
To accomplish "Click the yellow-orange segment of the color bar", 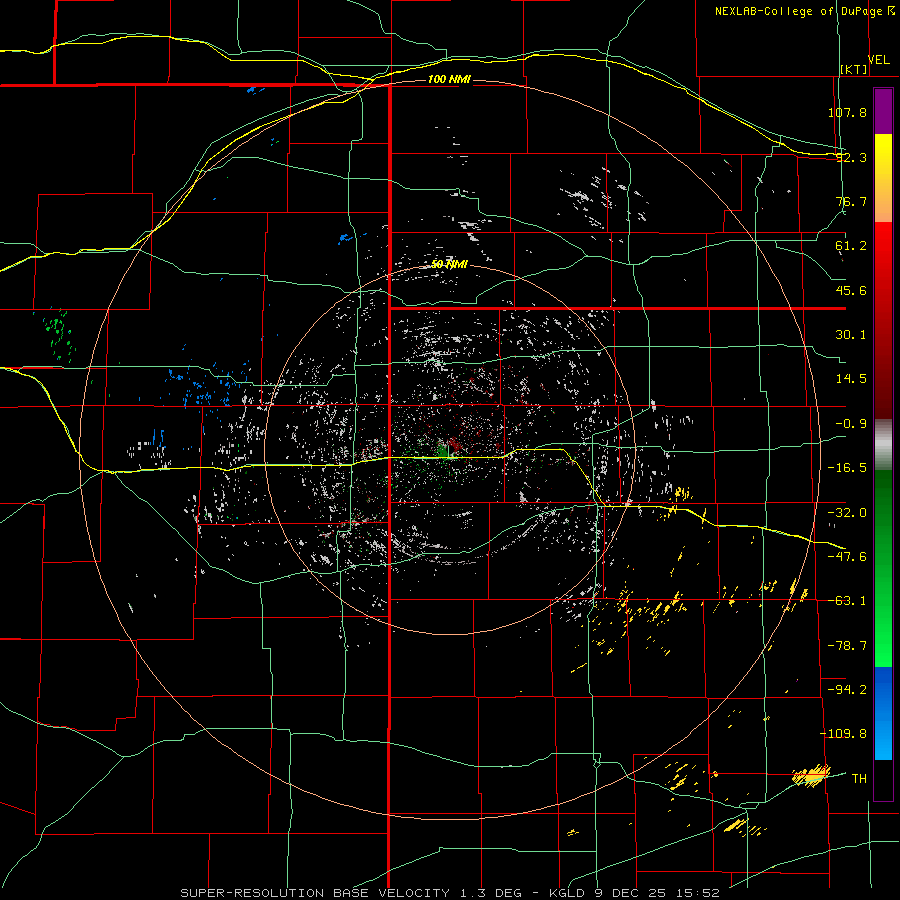I will pos(883,178).
